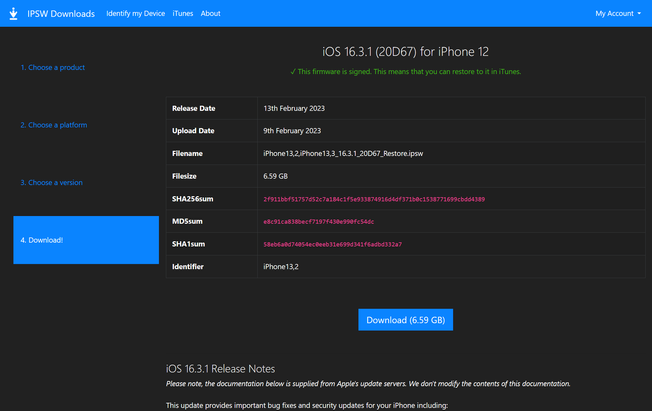This screenshot has height=411, width=652.
Task: Click the iOS 16.3.1 Release Notes heading
Action: tap(219, 369)
